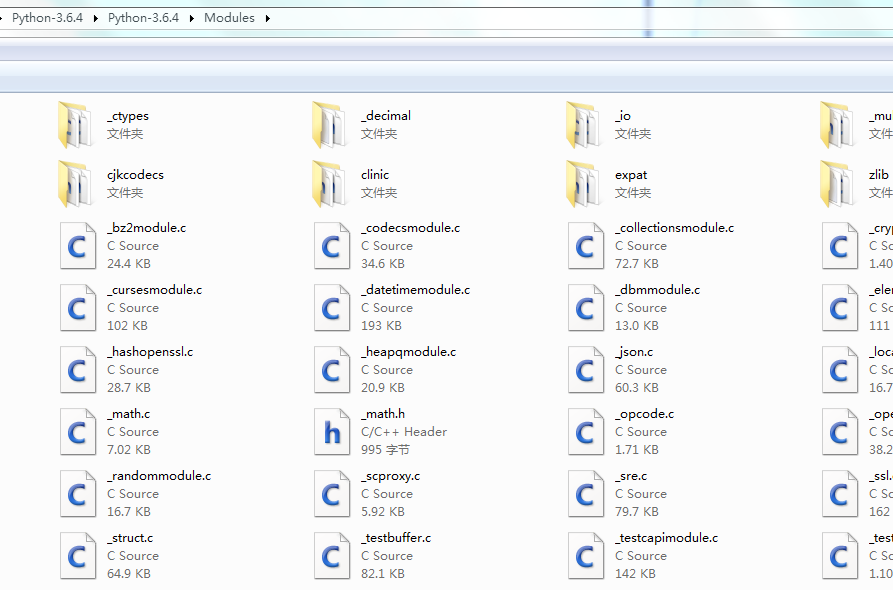
Task: Open the _ctypes folder icon
Action: 75,125
